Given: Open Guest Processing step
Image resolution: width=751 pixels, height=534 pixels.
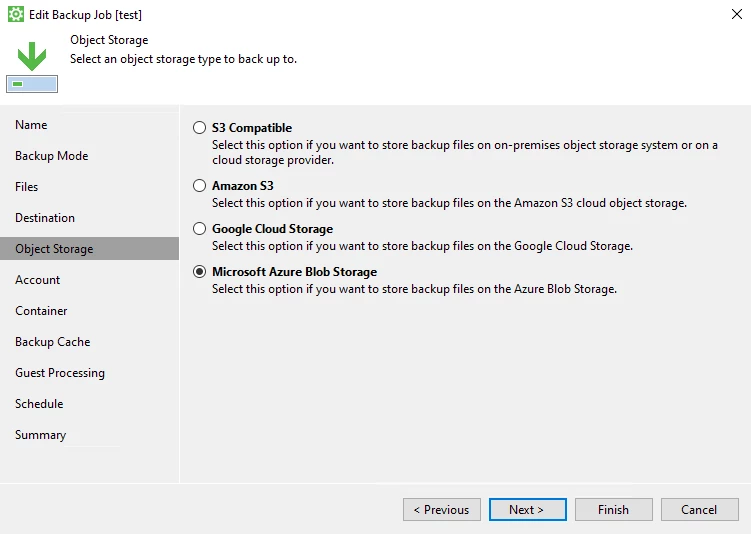Looking at the screenshot, I should pos(60,373).
